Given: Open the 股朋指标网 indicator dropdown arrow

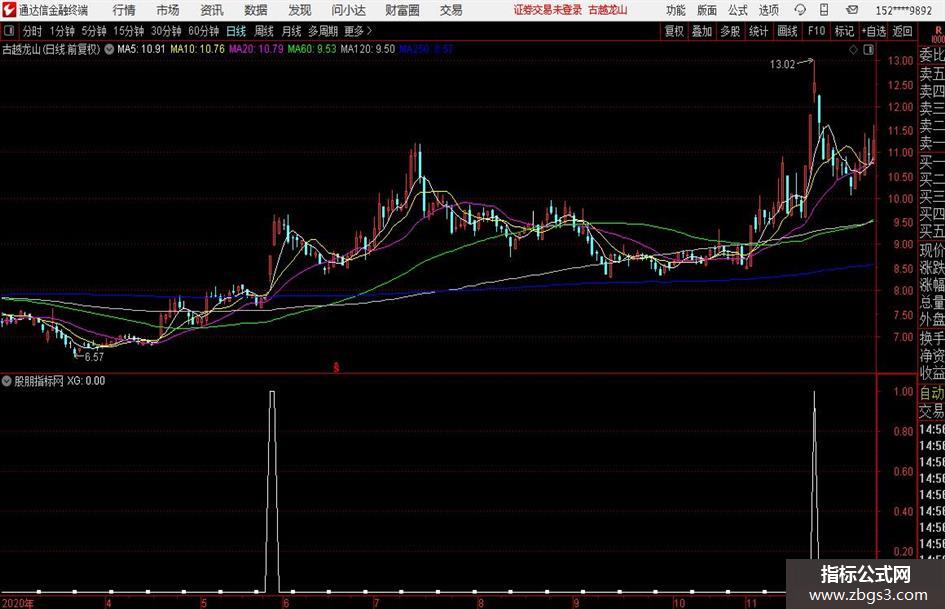Looking at the screenshot, I should [x=7, y=381].
